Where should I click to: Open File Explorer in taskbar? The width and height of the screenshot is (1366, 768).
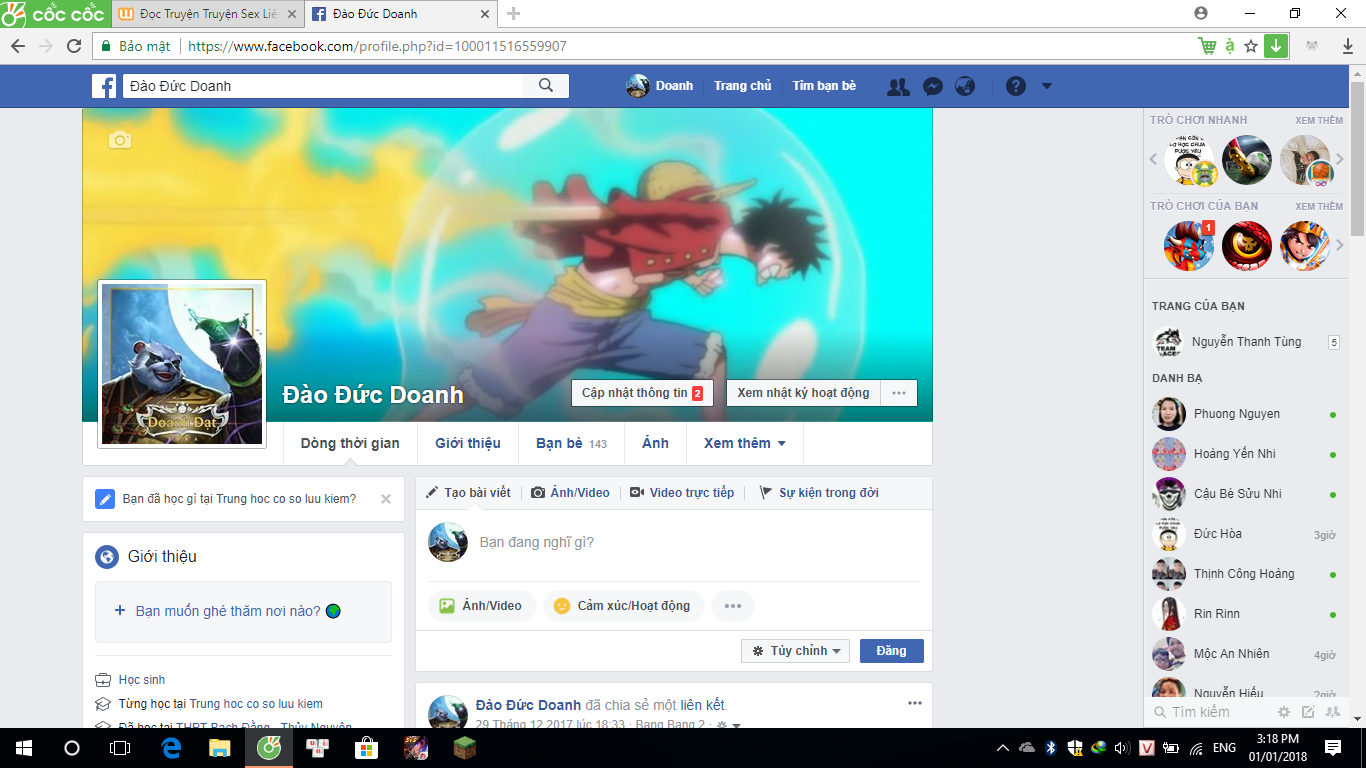(219, 748)
